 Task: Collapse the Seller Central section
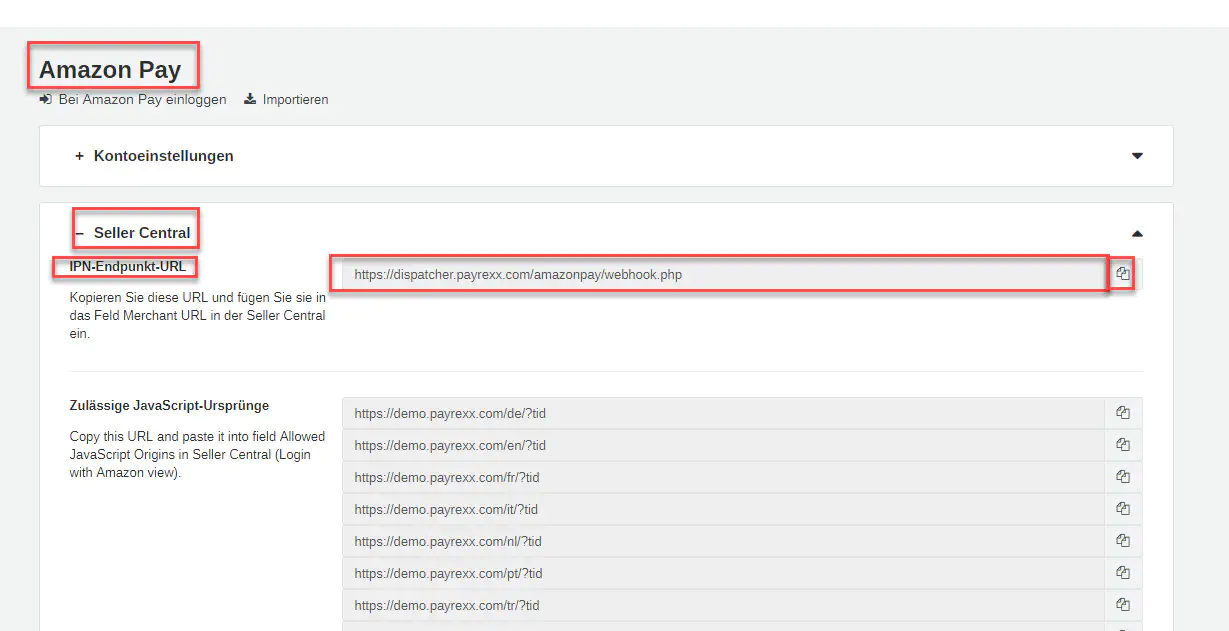141,233
